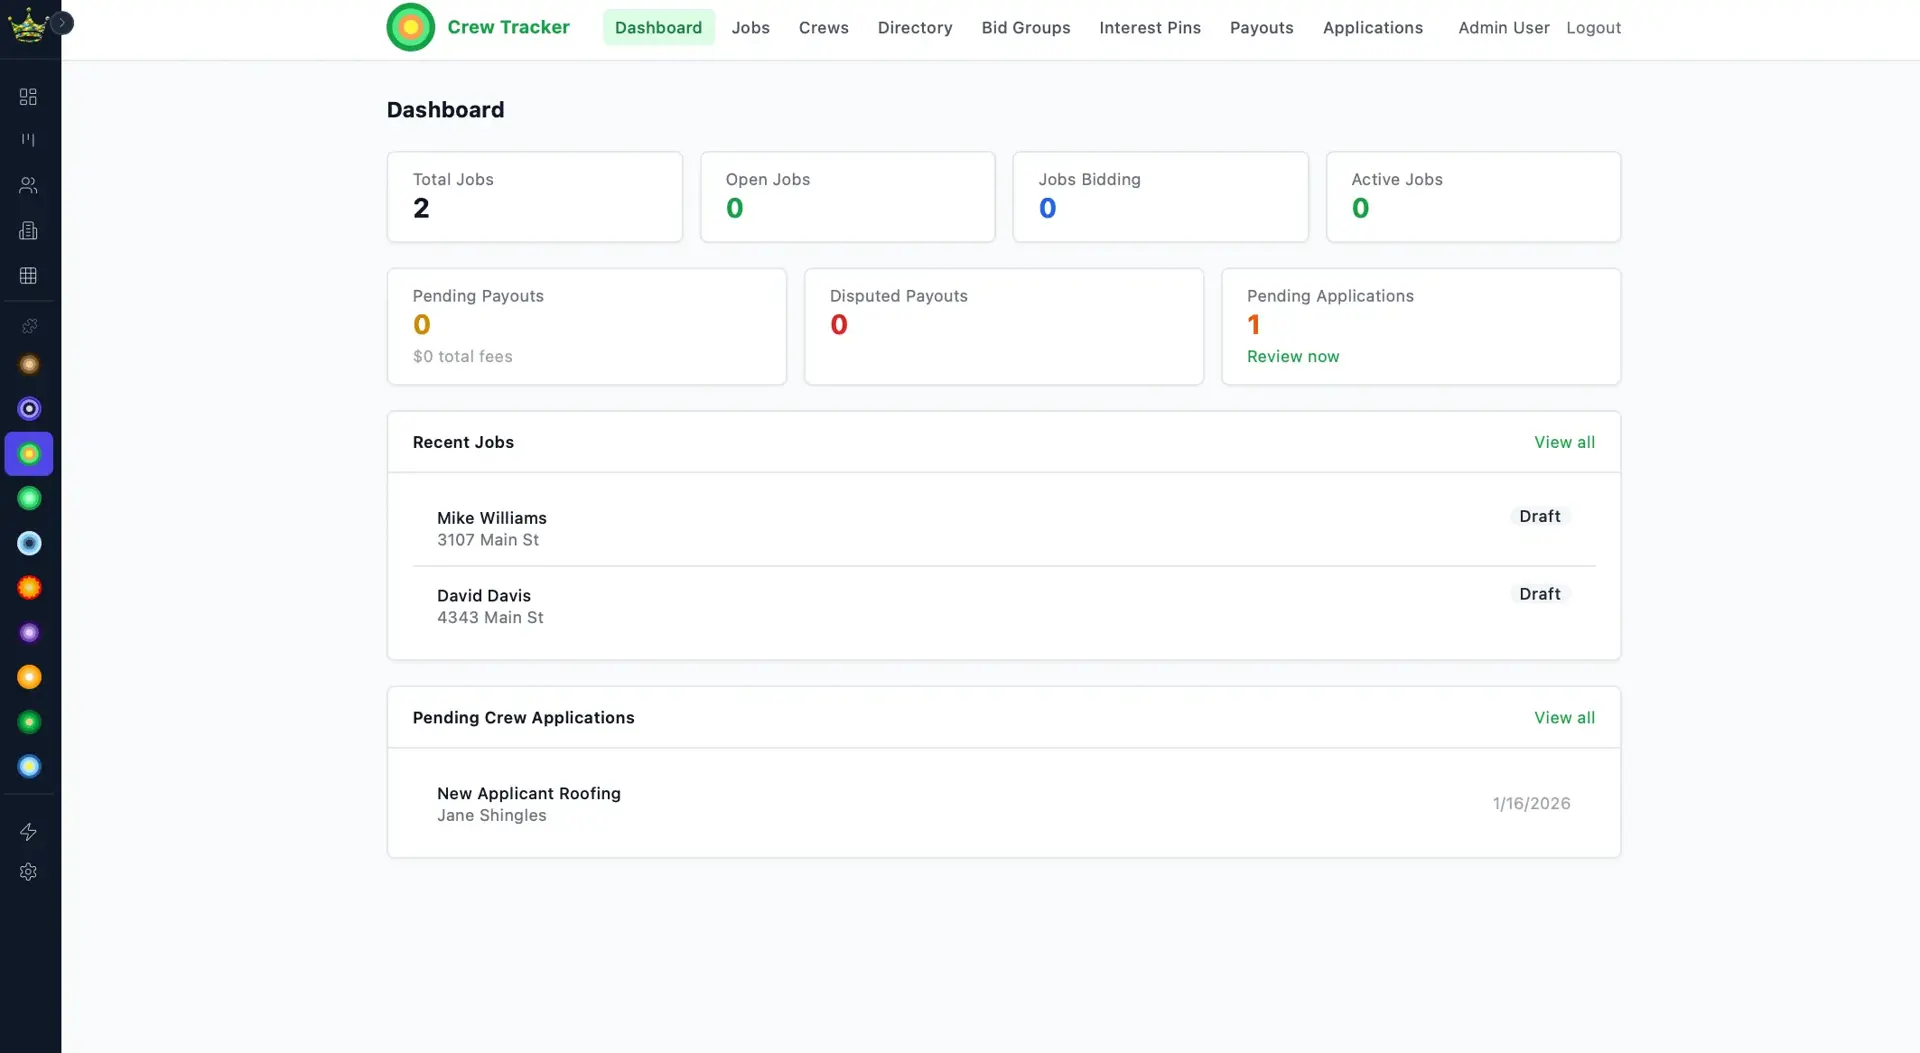Open the settings gear icon in sidebar

pyautogui.click(x=28, y=871)
